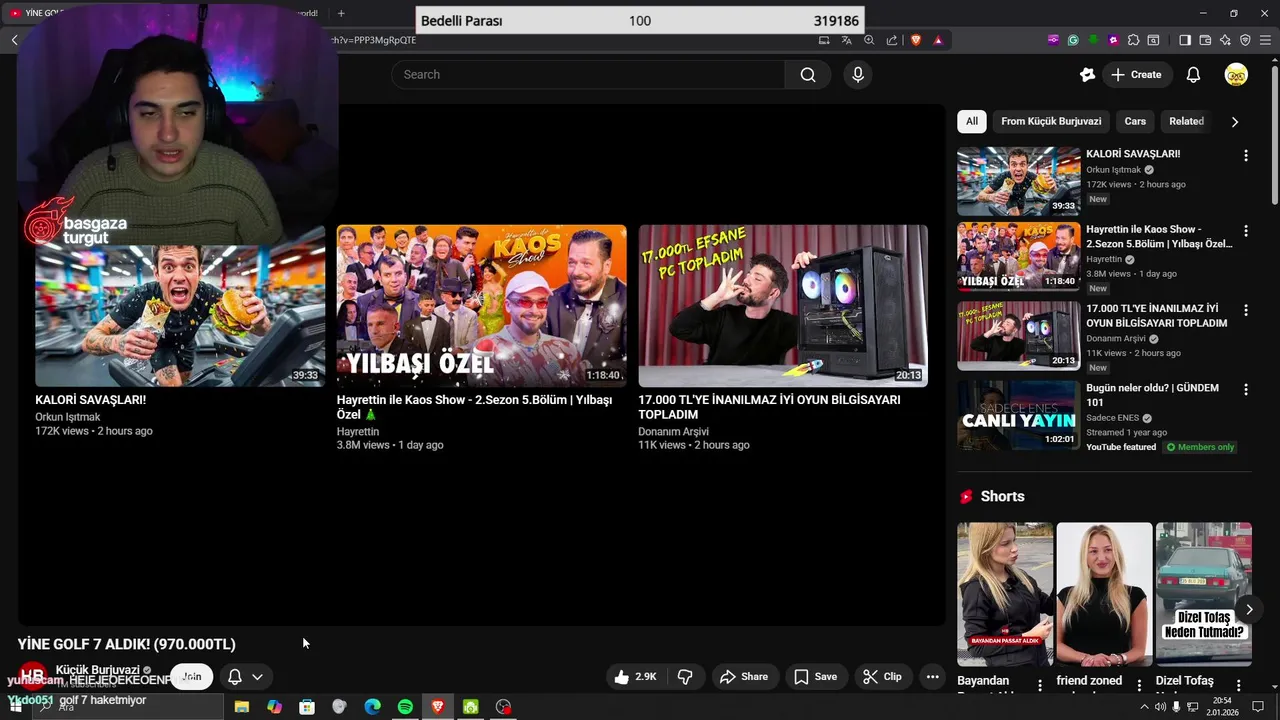
Task: Toggle the Brave sidebar panel icon
Action: [1185, 40]
